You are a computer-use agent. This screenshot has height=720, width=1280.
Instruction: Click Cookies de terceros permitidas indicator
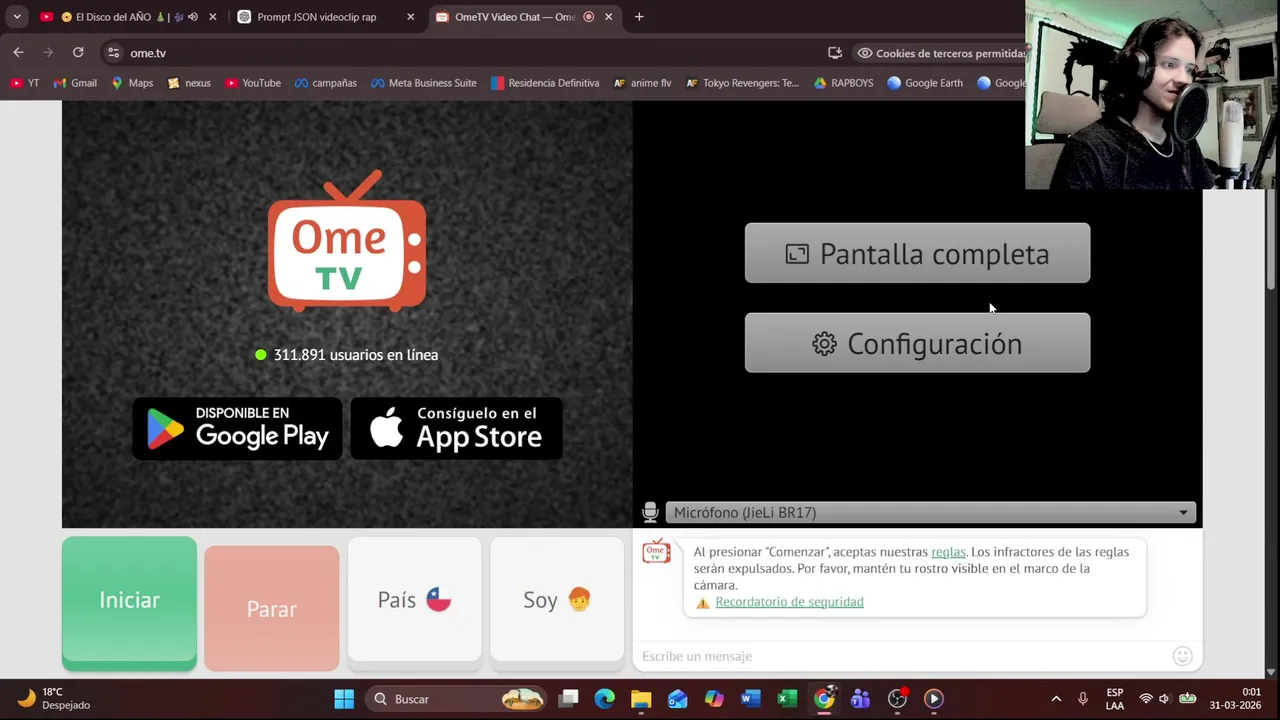(x=941, y=53)
